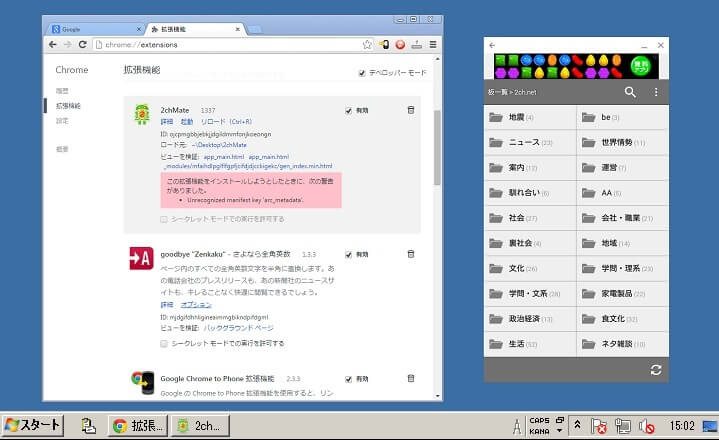Close the Google tab with its X
This screenshot has width=719, height=440.
pyautogui.click(x=138, y=29)
